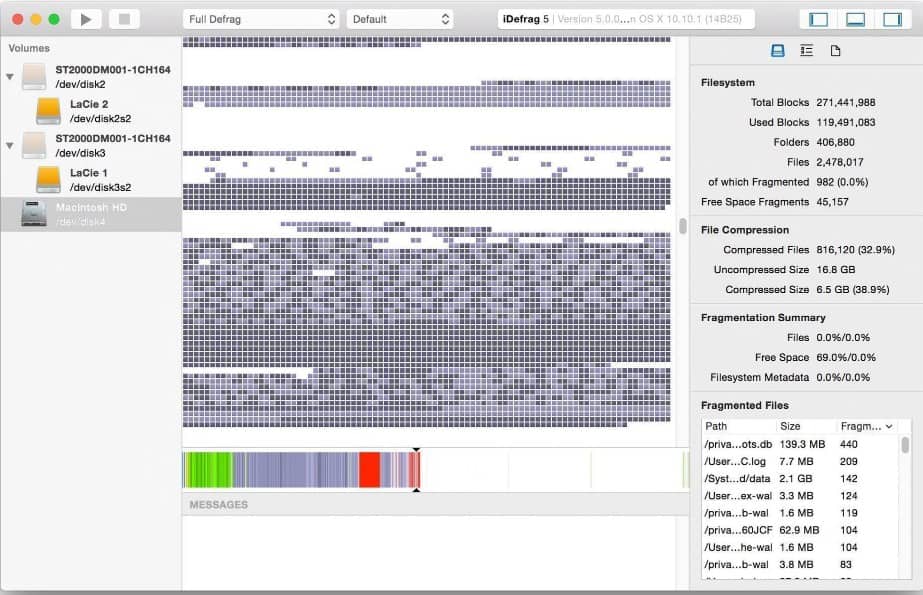Select the /User...he-wal file row
The image size is (923, 595).
pyautogui.click(x=800, y=547)
